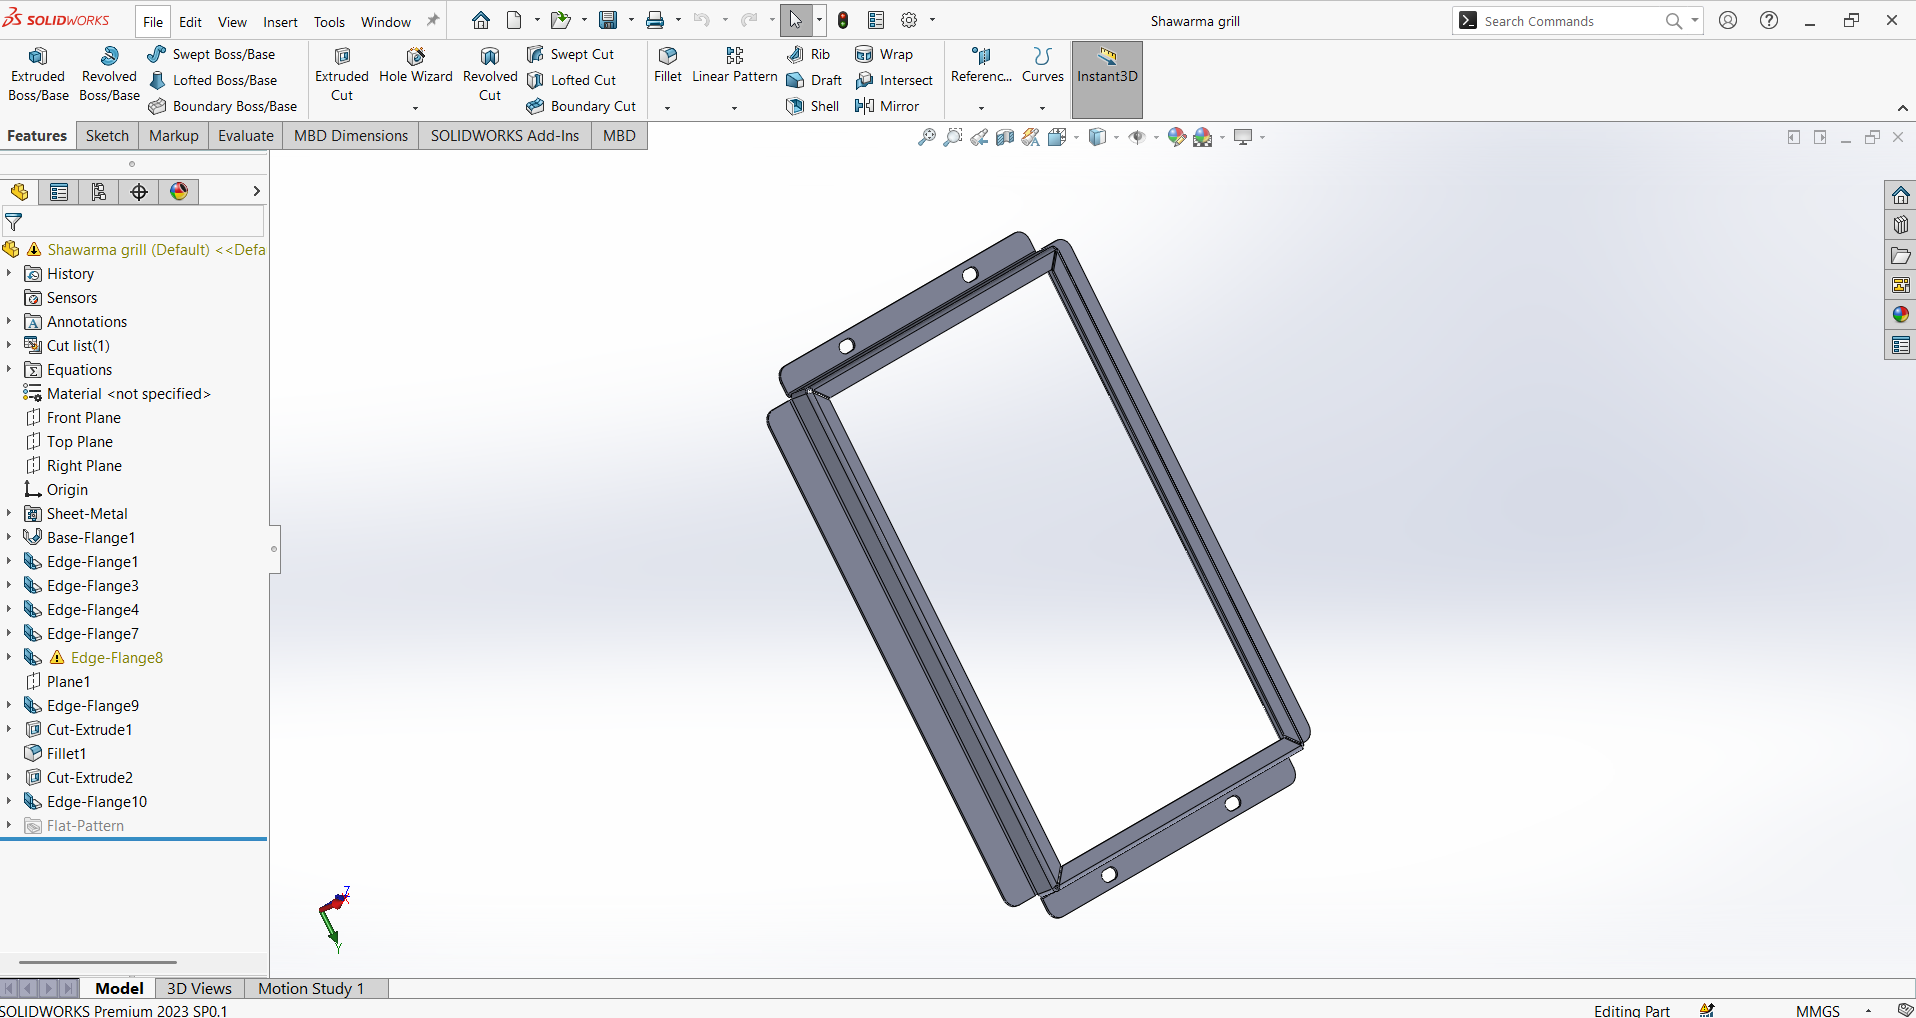Open the Hole Wizard dropdown arrow
This screenshot has height=1018, width=1916.
pyautogui.click(x=415, y=108)
